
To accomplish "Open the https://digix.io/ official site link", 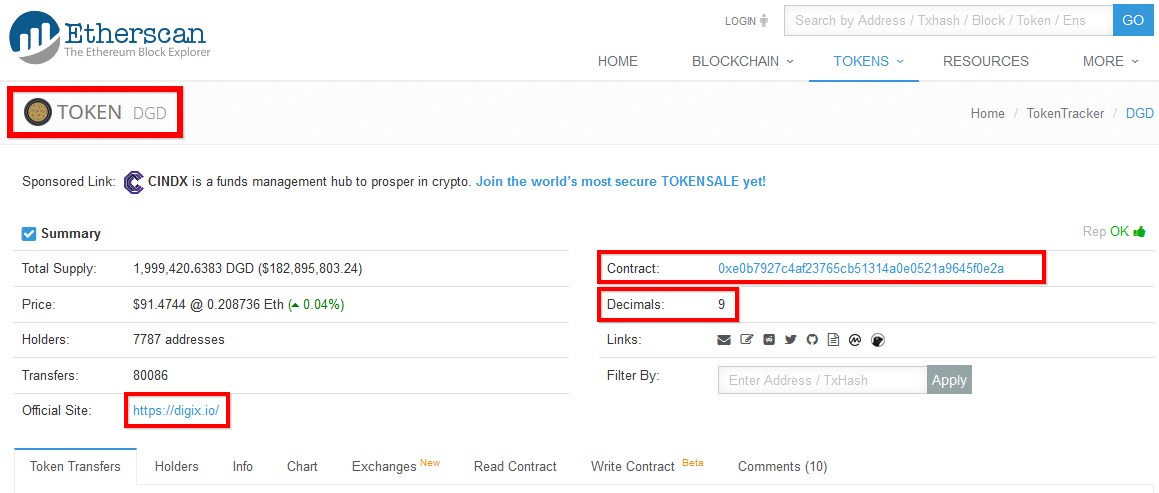I will [176, 411].
